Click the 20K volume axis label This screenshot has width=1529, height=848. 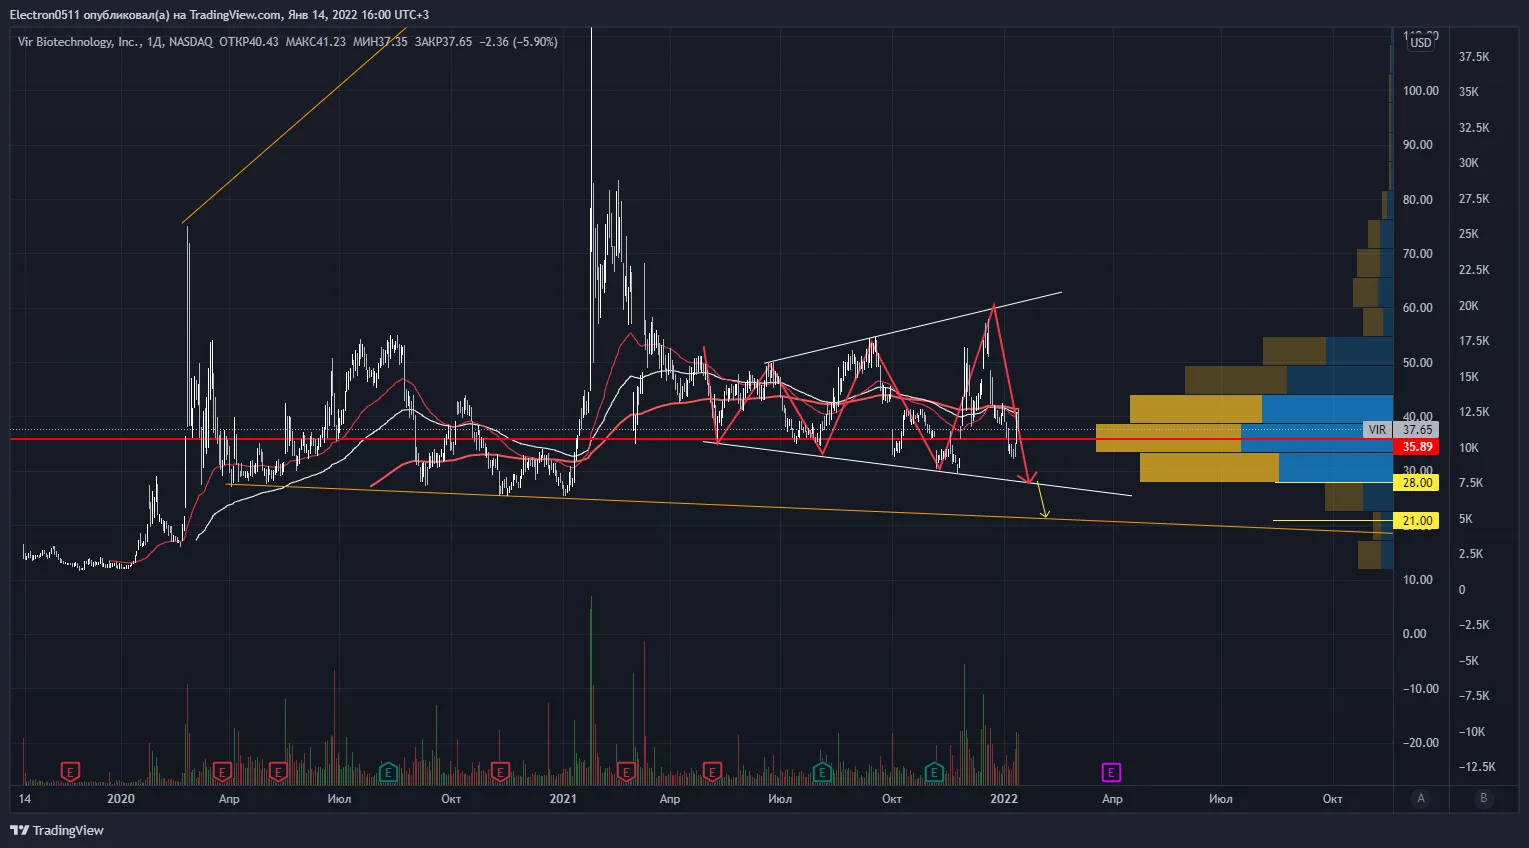click(1469, 306)
